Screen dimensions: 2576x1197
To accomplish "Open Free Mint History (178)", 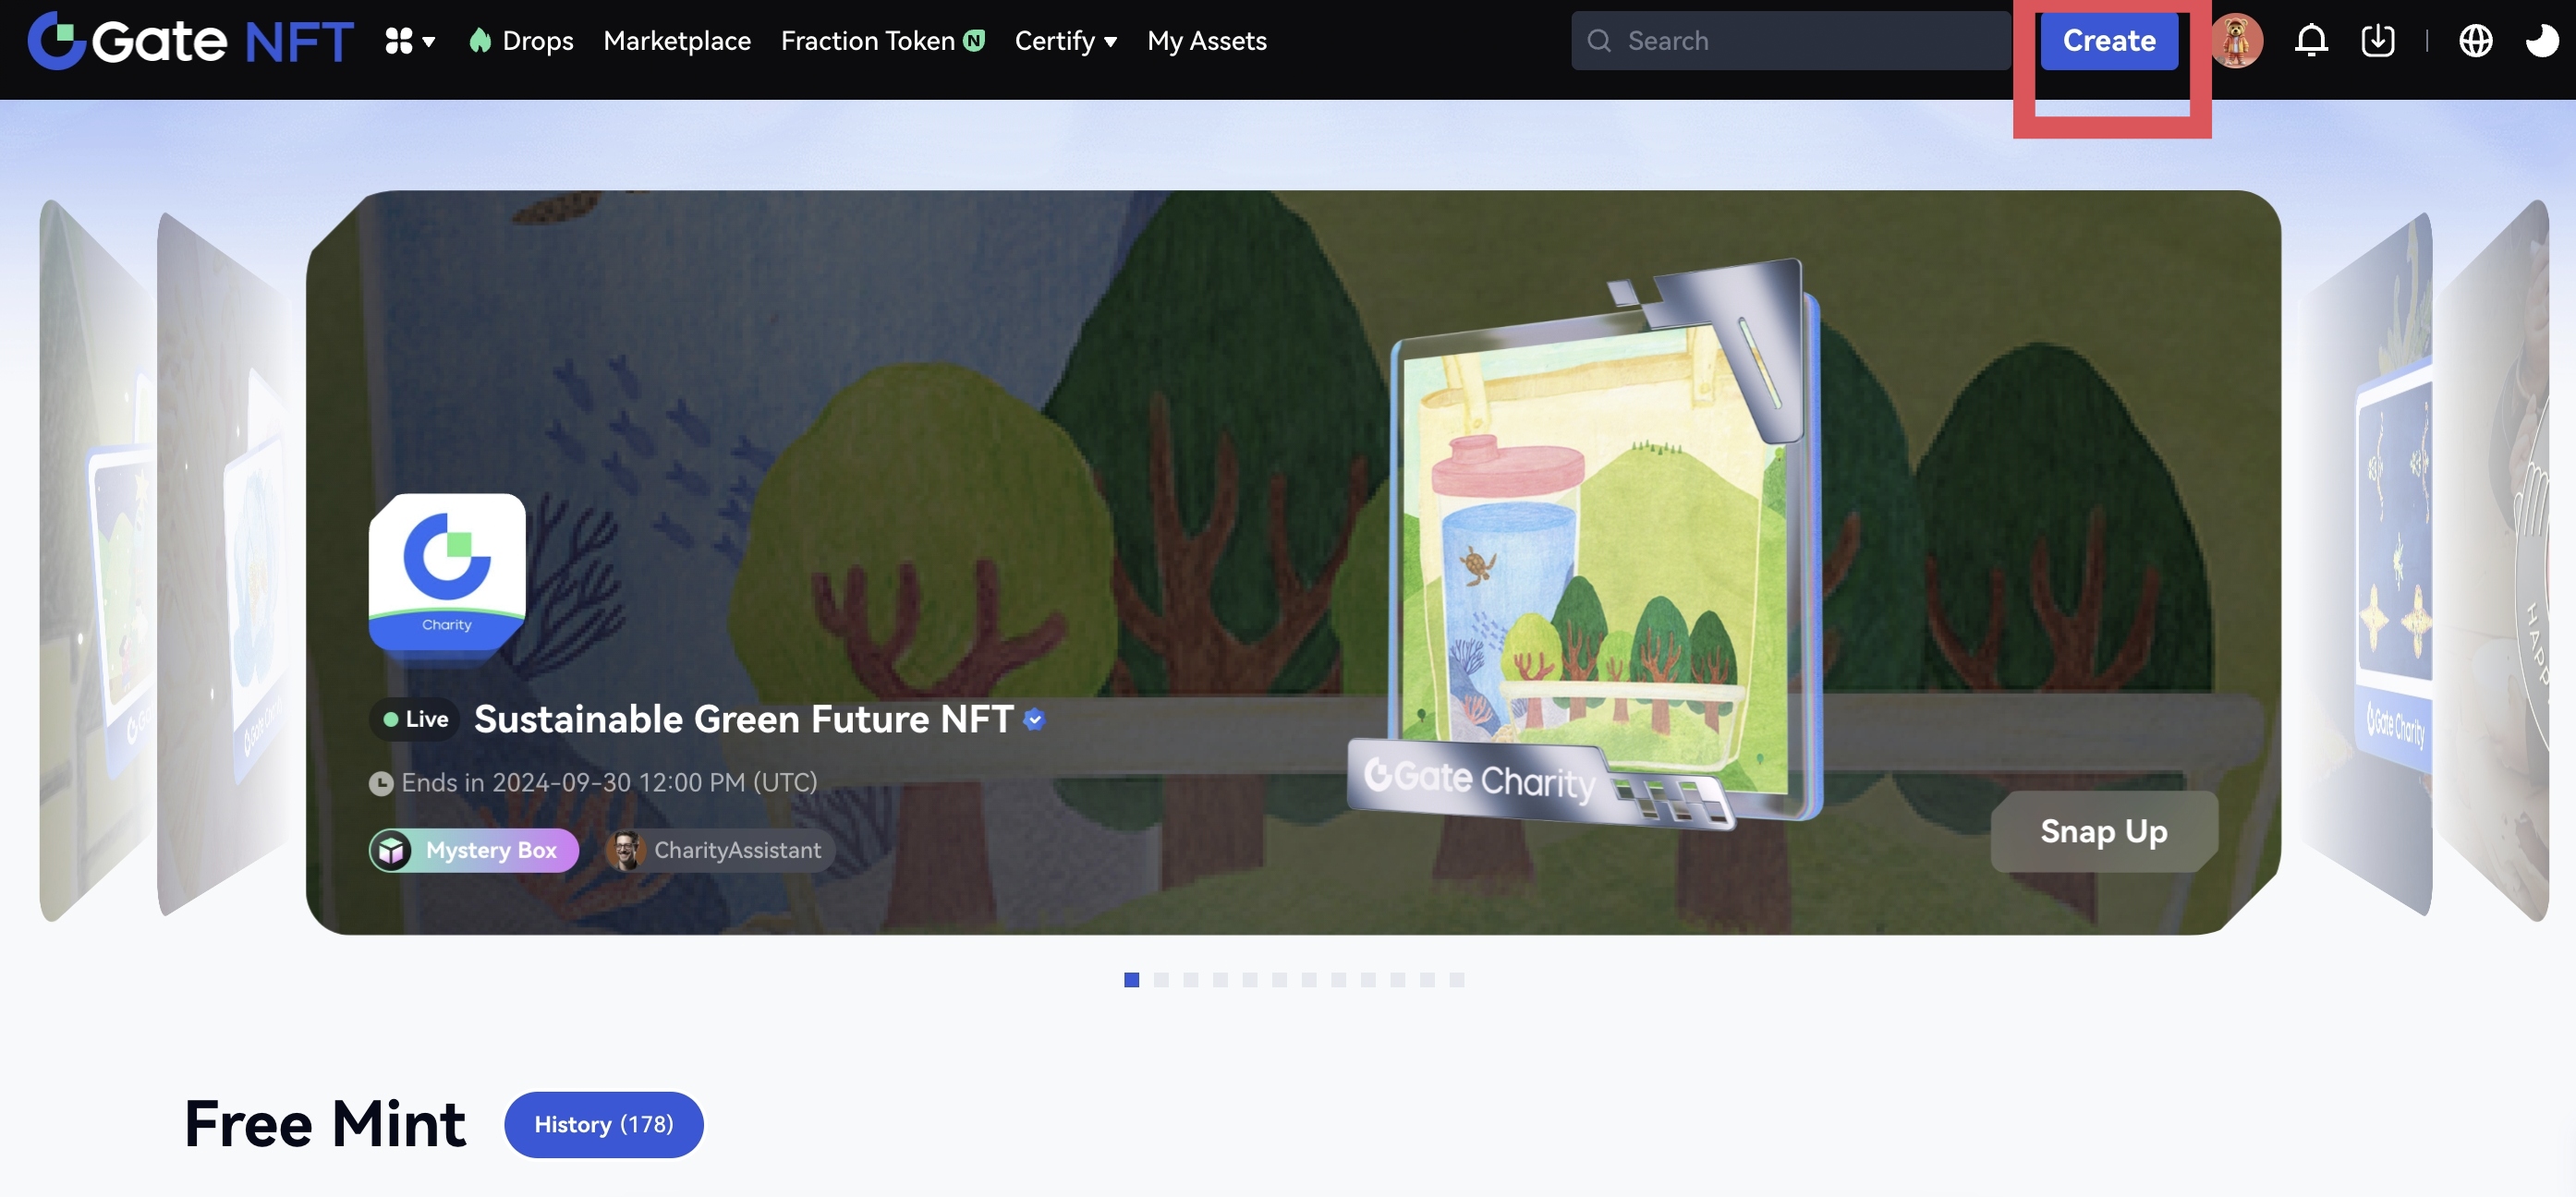I will pyautogui.click(x=603, y=1124).
